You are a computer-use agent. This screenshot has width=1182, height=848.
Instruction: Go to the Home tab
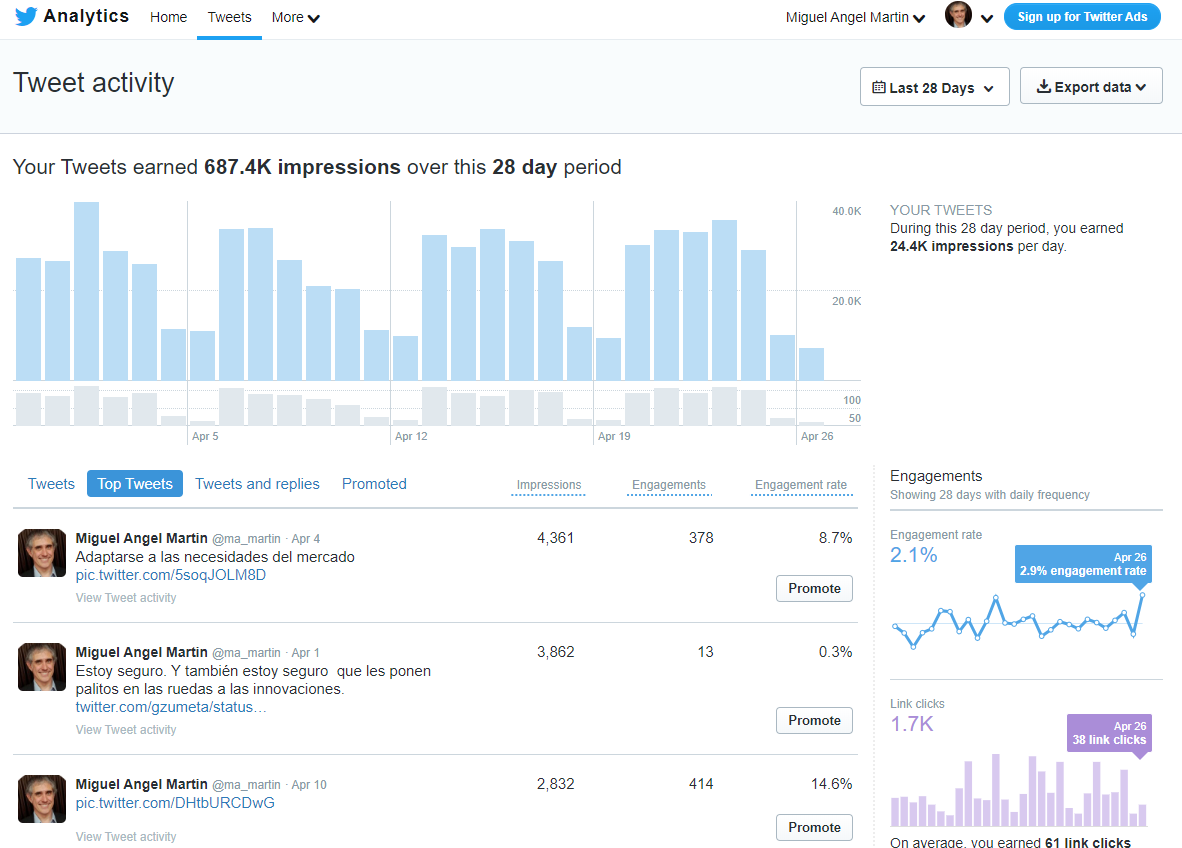168,17
